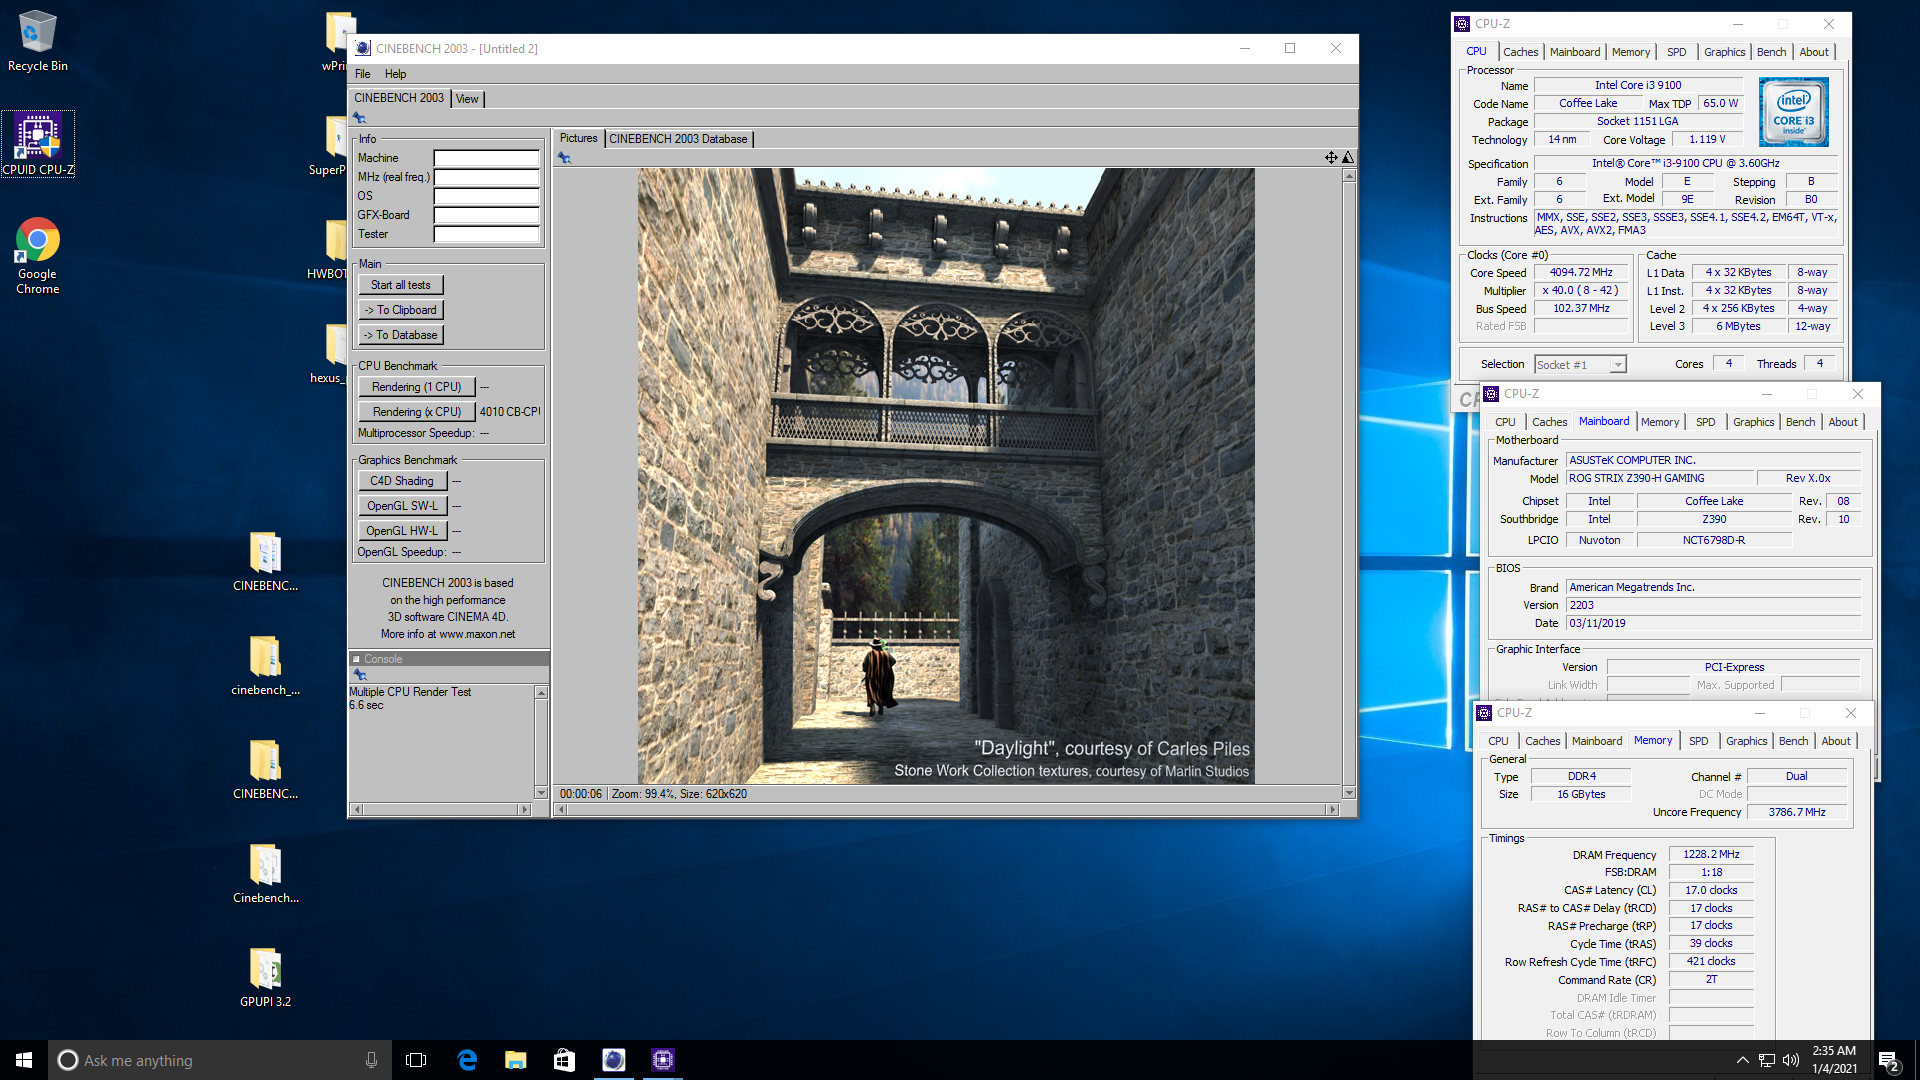
Task: Run OpenGL SW-L benchmark
Action: [402, 506]
